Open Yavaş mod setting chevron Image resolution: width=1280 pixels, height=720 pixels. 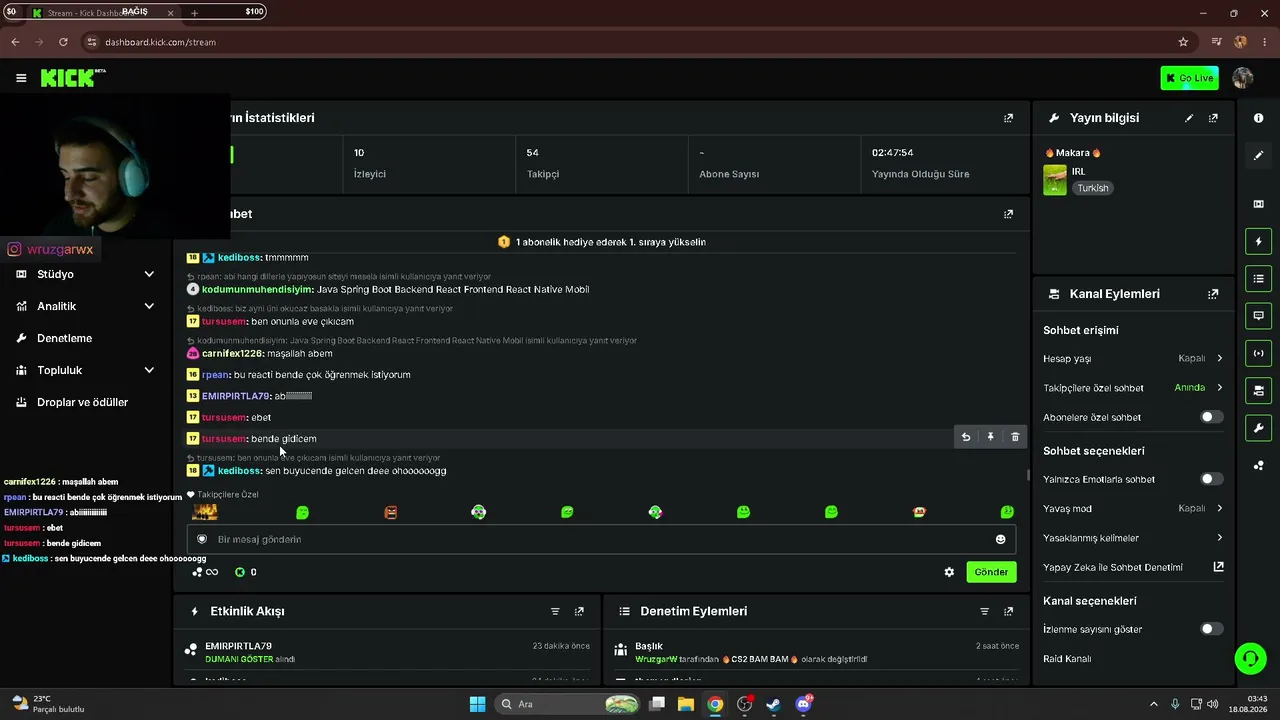point(1219,508)
